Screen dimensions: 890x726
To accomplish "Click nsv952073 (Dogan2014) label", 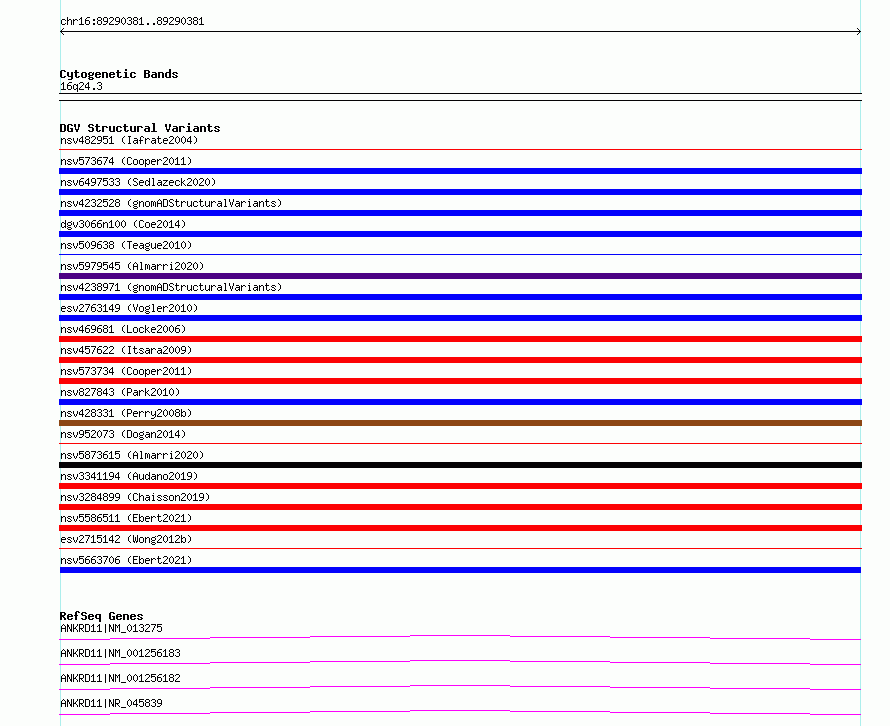I will coord(123,434).
